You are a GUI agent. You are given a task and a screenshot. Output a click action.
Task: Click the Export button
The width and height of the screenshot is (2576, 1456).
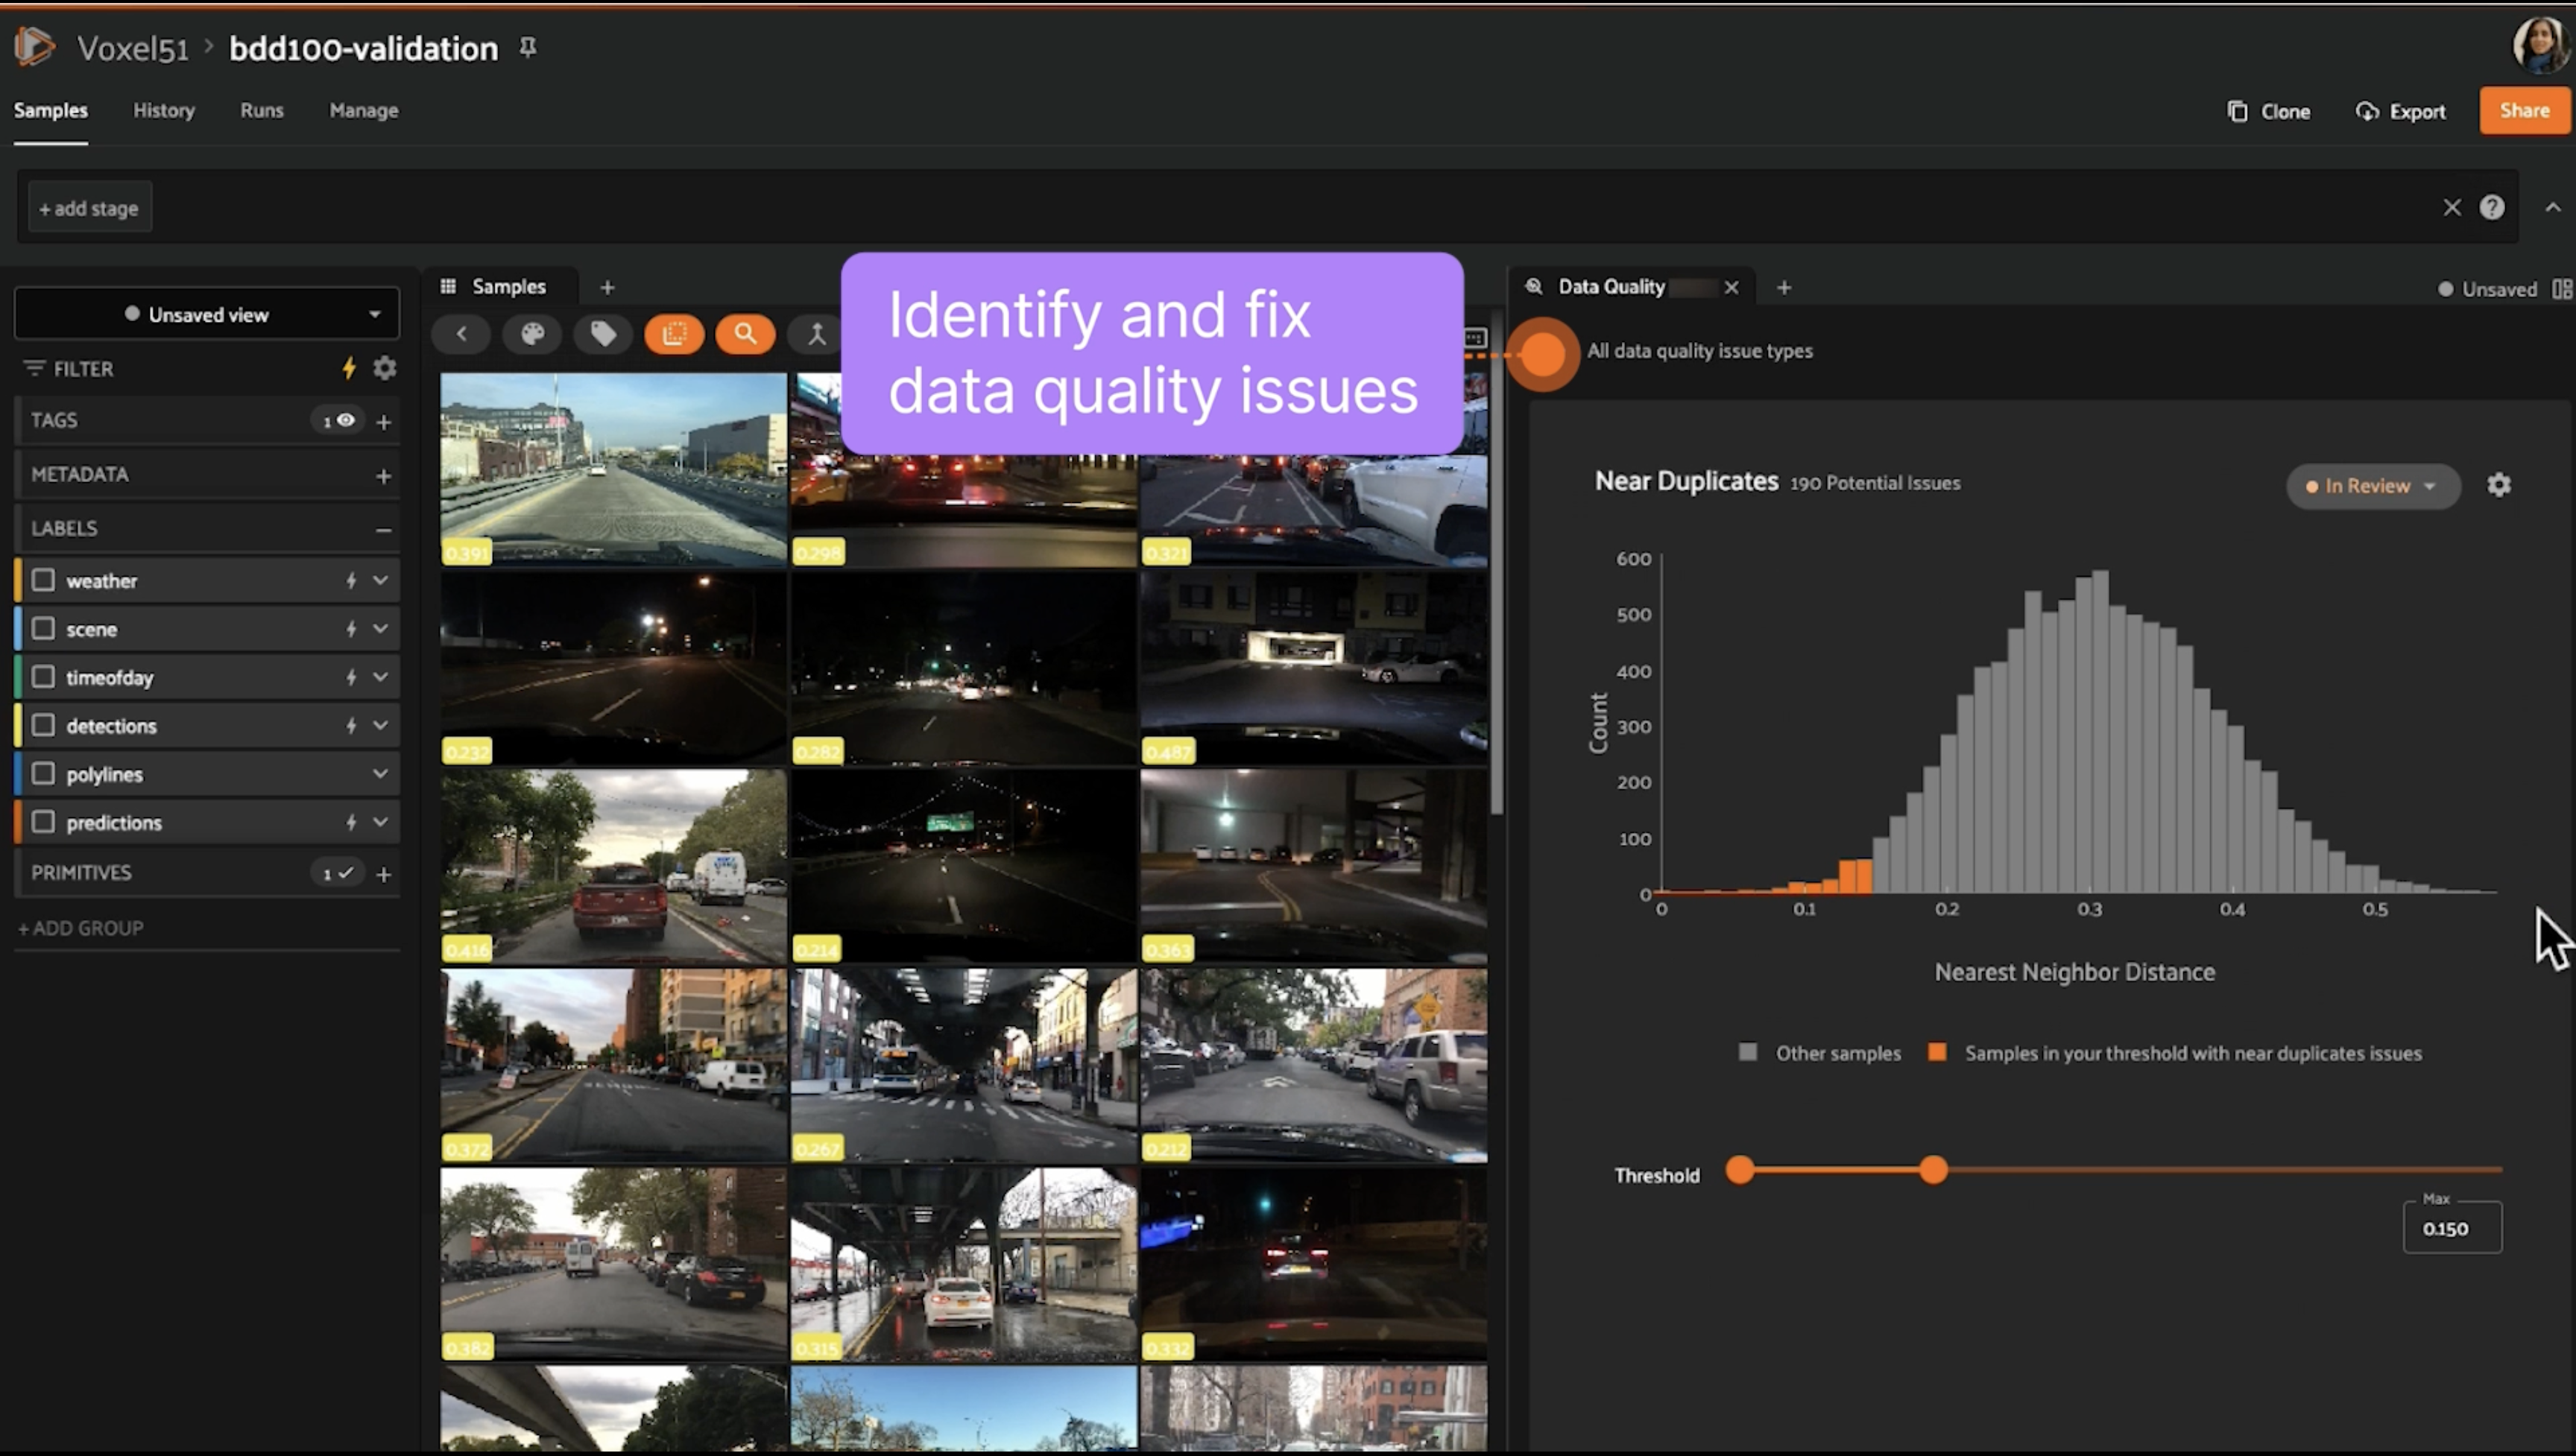[x=2401, y=111]
